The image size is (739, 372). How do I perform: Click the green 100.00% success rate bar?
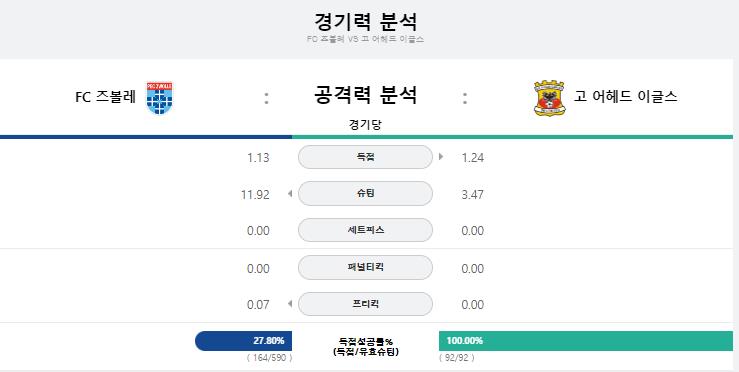(x=586, y=341)
